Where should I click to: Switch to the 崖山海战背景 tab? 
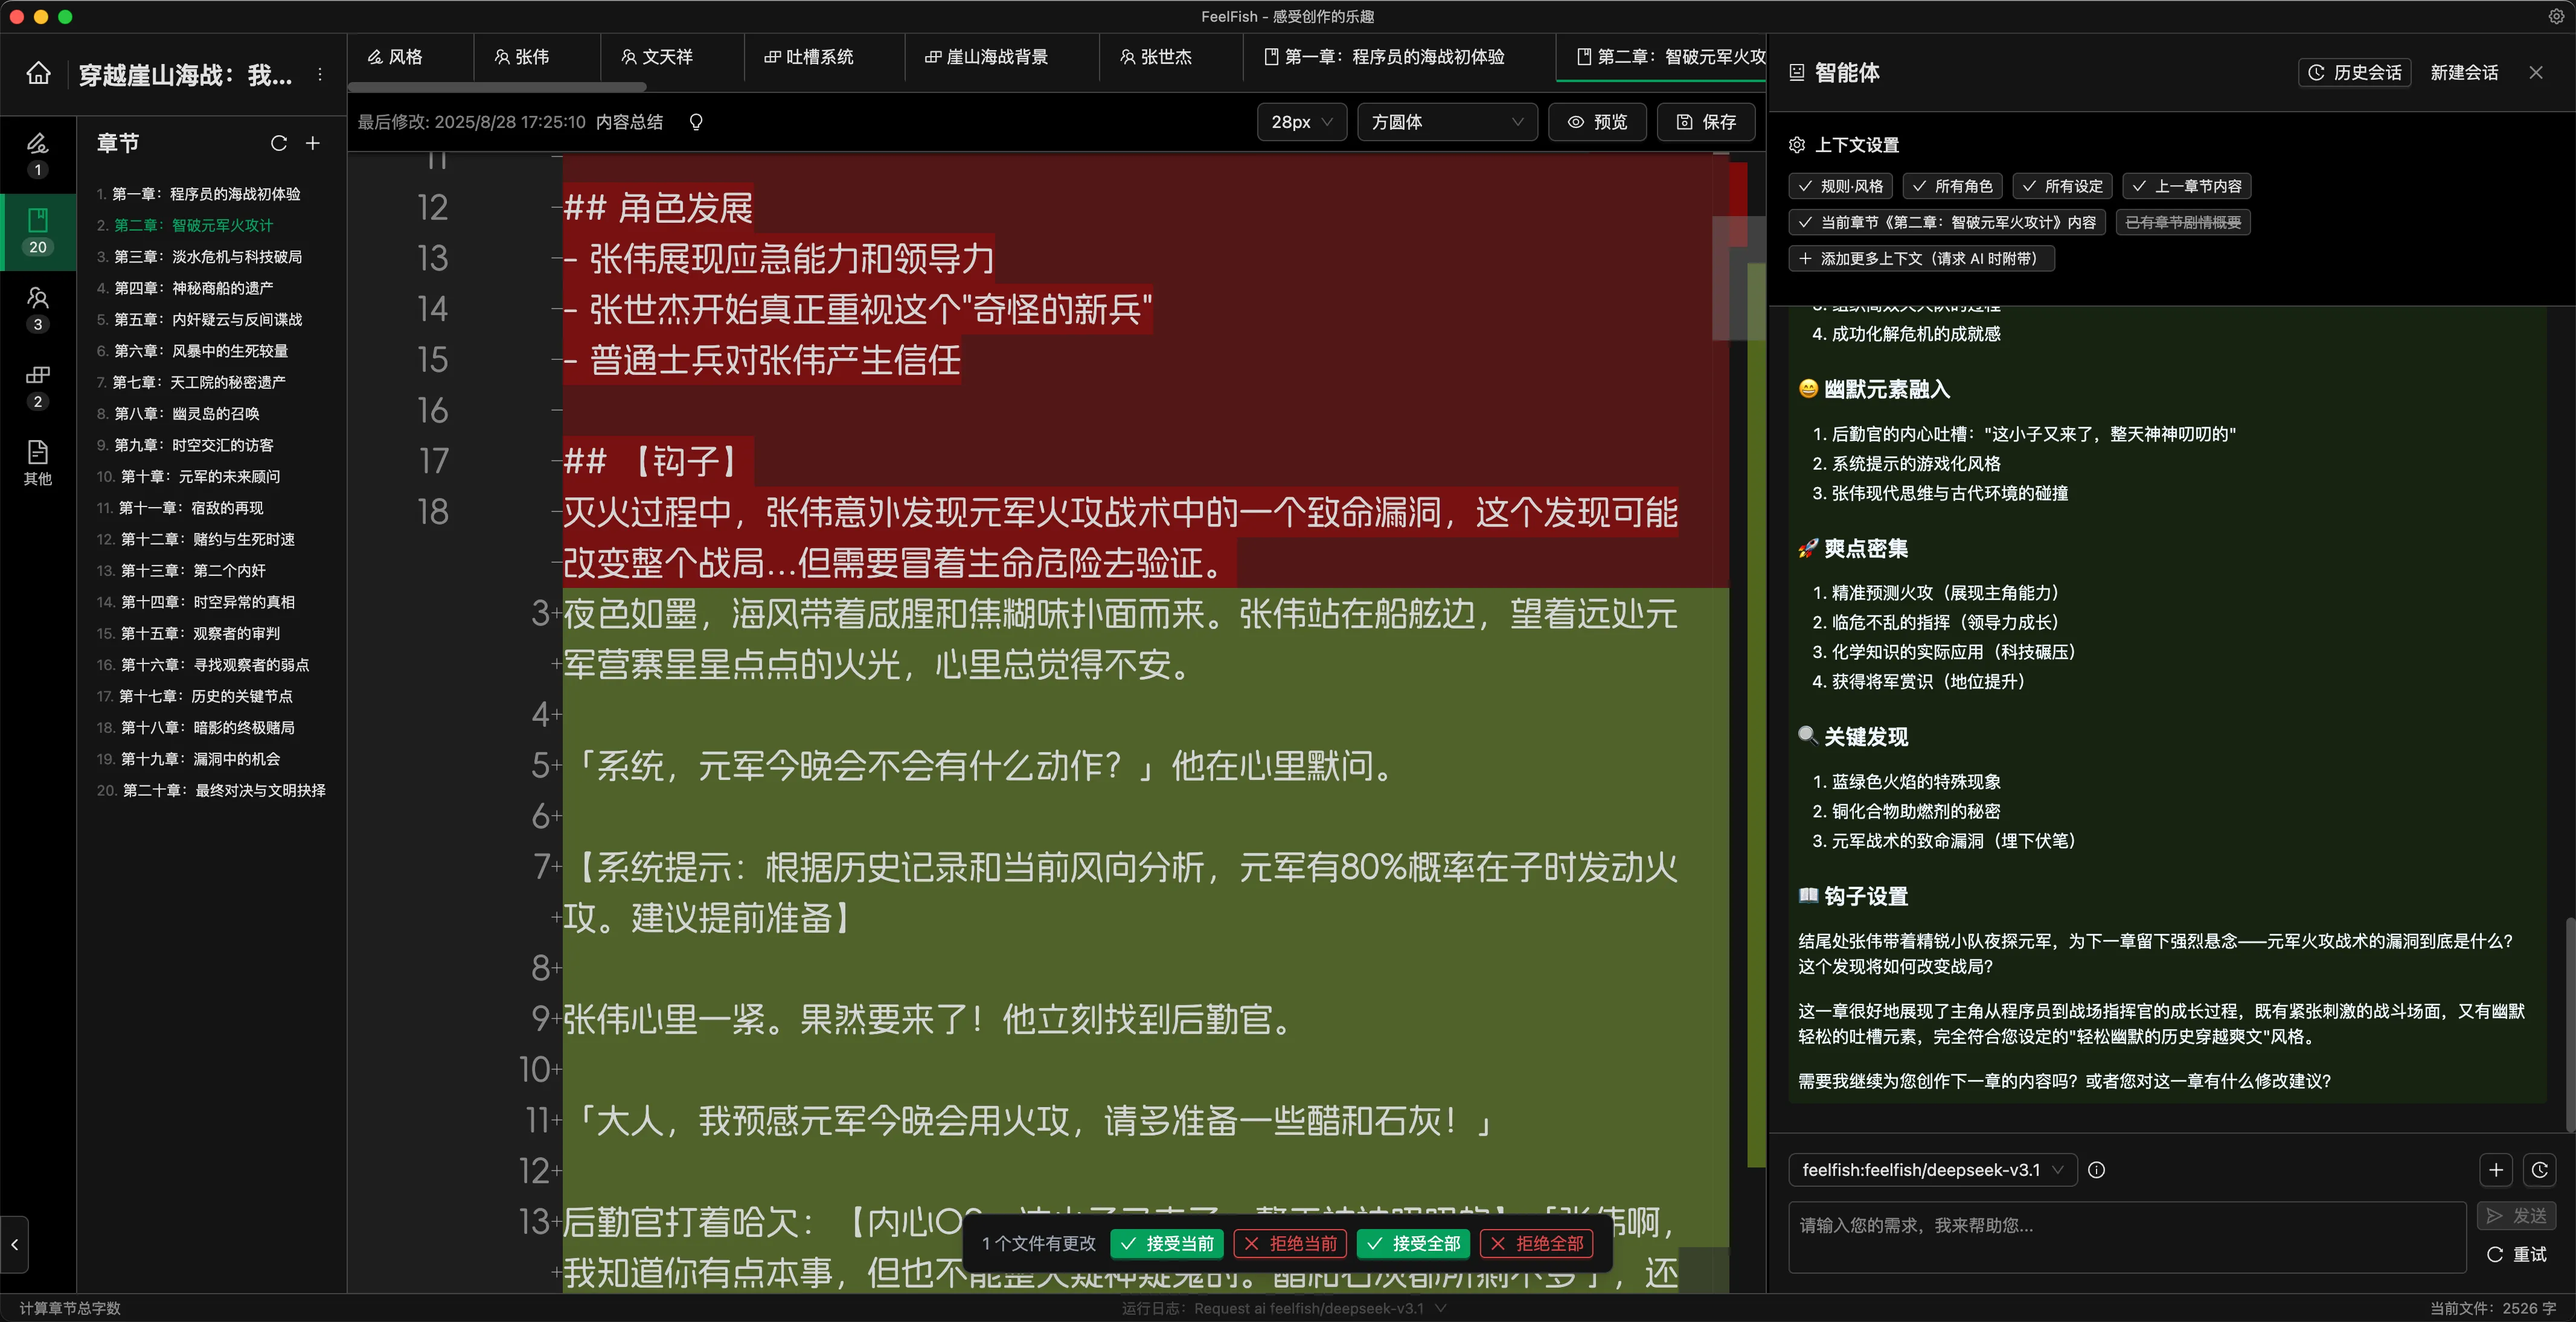986,57
